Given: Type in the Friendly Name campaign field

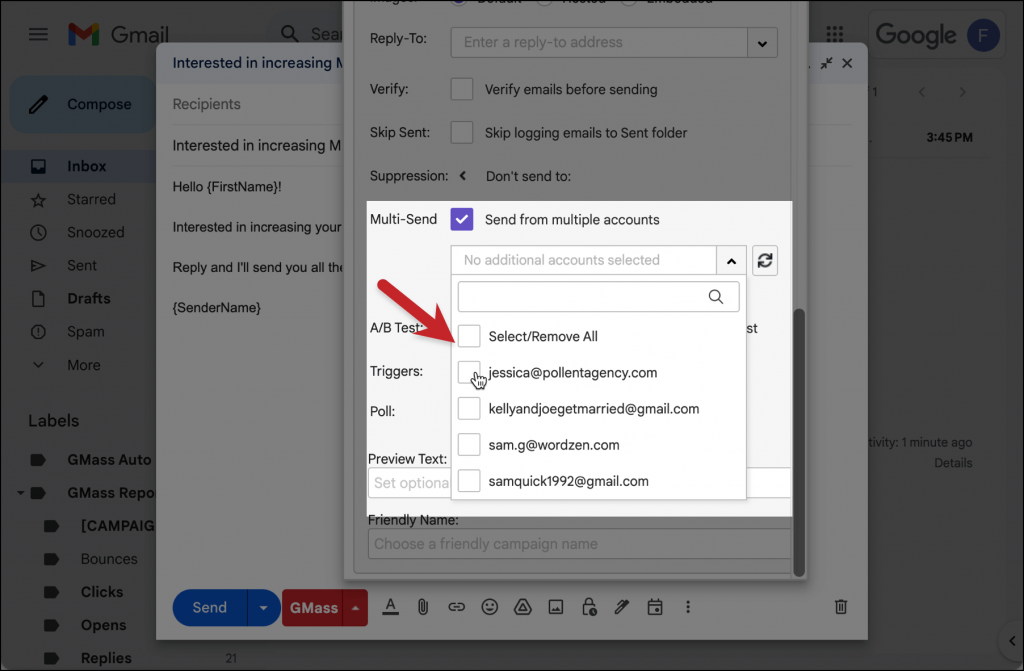Looking at the screenshot, I should pos(579,544).
